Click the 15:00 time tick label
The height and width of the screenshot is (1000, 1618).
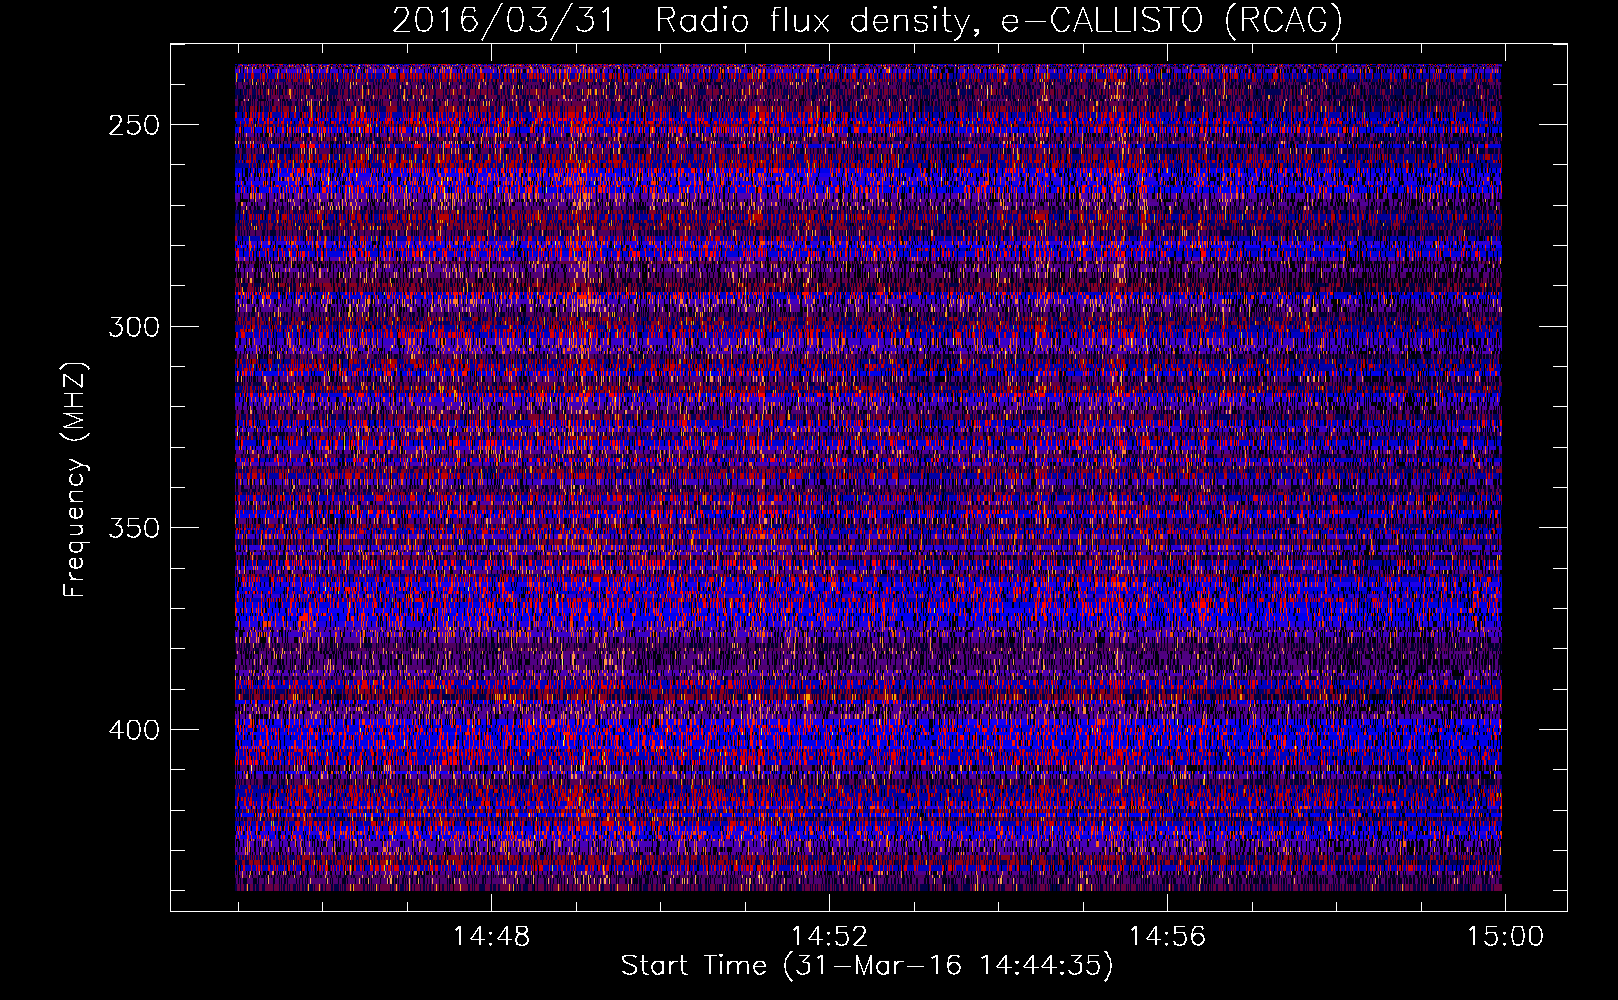(1505, 937)
